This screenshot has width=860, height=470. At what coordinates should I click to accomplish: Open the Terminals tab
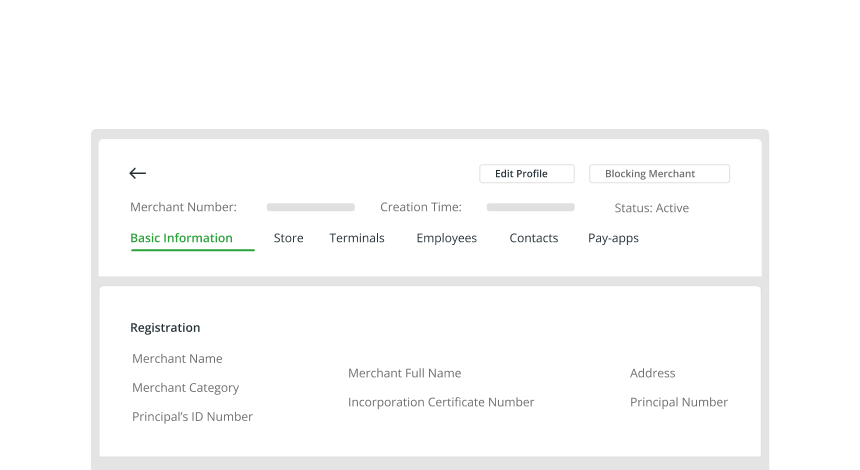(357, 238)
